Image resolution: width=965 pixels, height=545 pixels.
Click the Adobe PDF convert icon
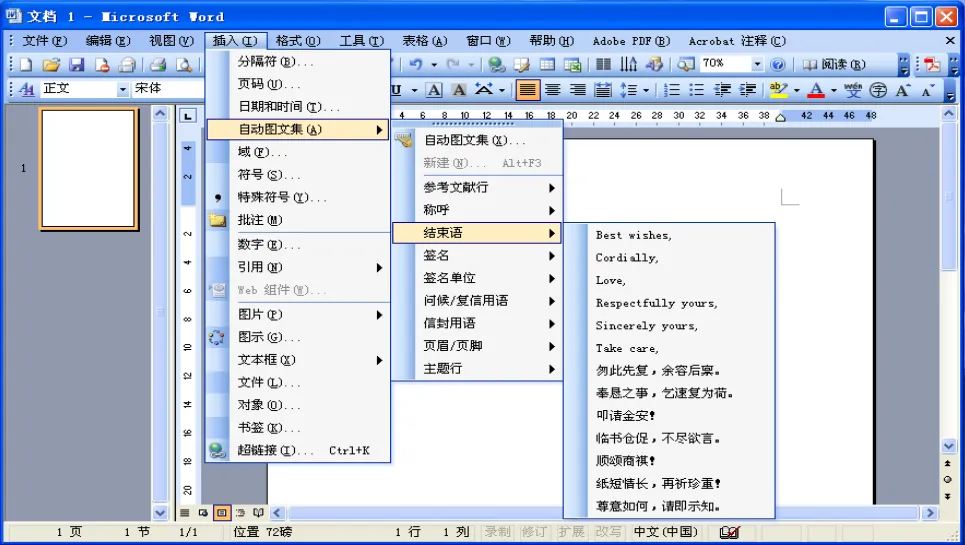(932, 65)
